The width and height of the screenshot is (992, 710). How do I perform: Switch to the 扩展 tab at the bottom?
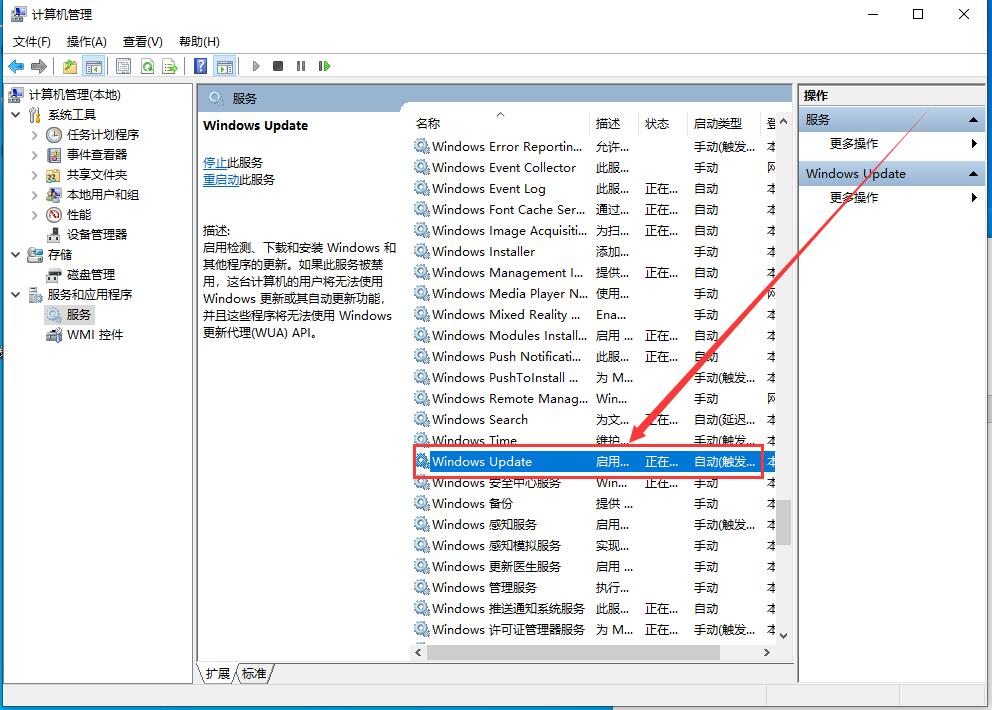click(216, 673)
